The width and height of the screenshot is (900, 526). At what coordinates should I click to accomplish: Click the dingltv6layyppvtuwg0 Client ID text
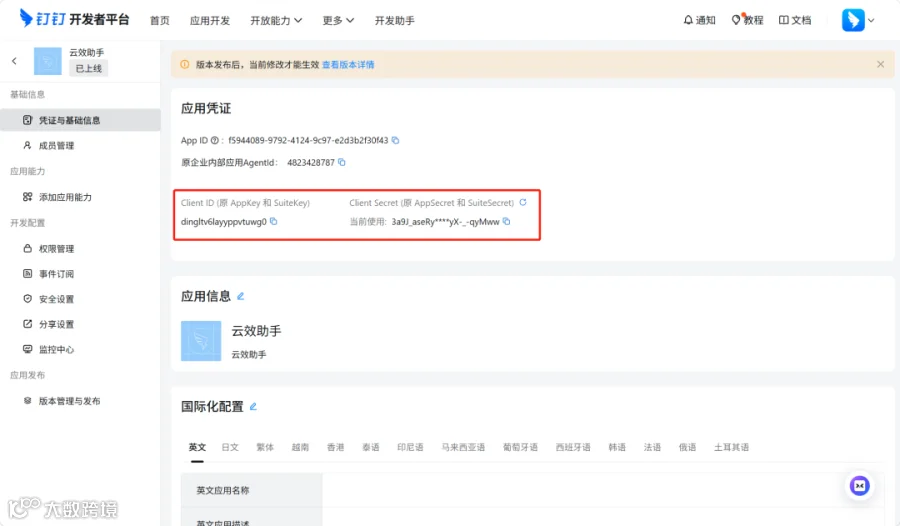click(x=224, y=222)
